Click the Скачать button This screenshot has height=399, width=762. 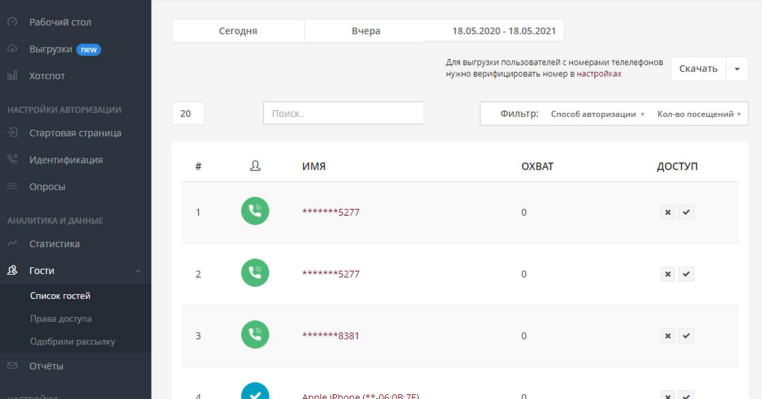[698, 69]
